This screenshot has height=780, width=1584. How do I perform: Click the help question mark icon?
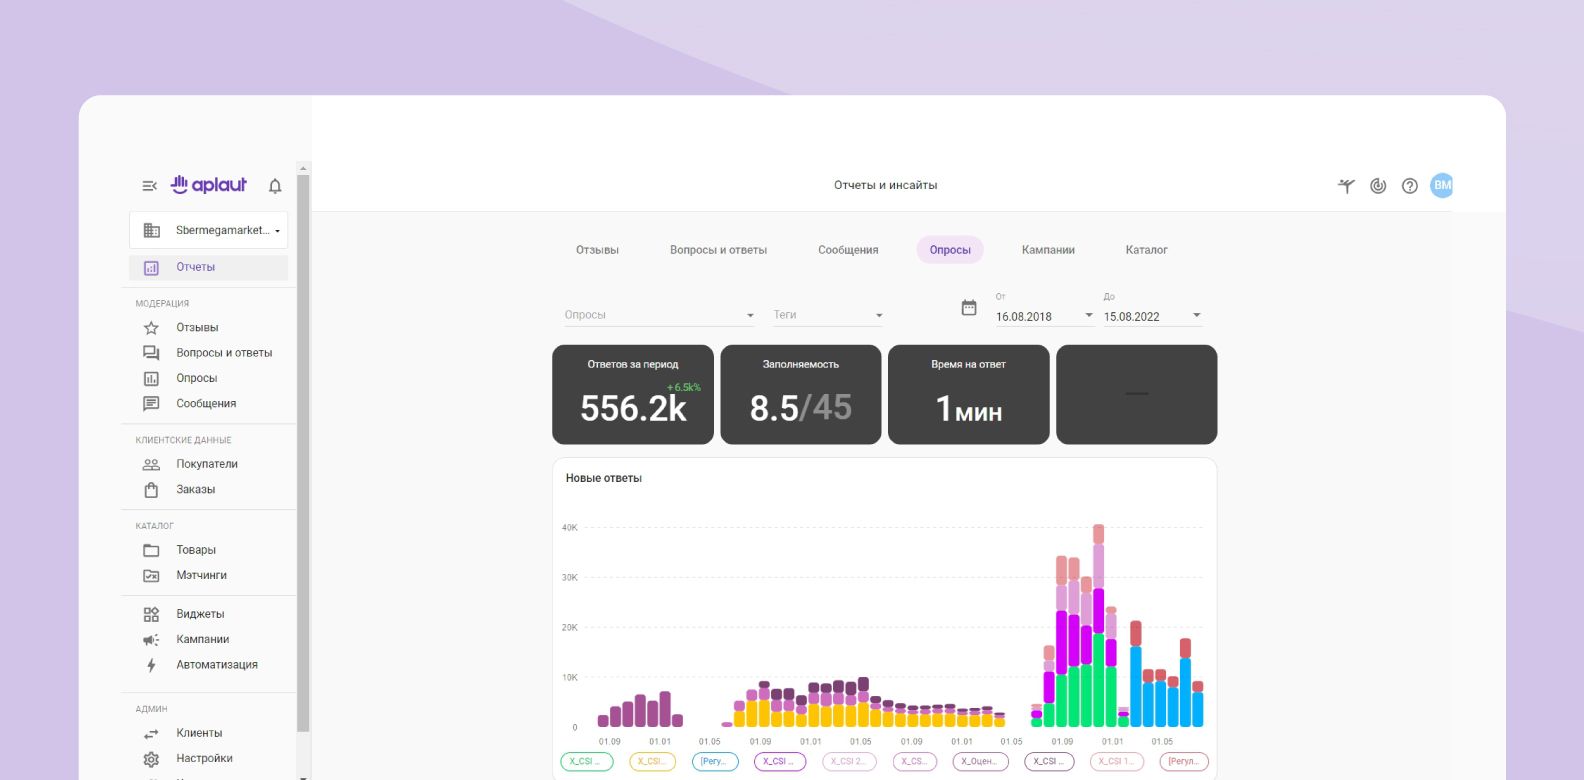point(1409,186)
